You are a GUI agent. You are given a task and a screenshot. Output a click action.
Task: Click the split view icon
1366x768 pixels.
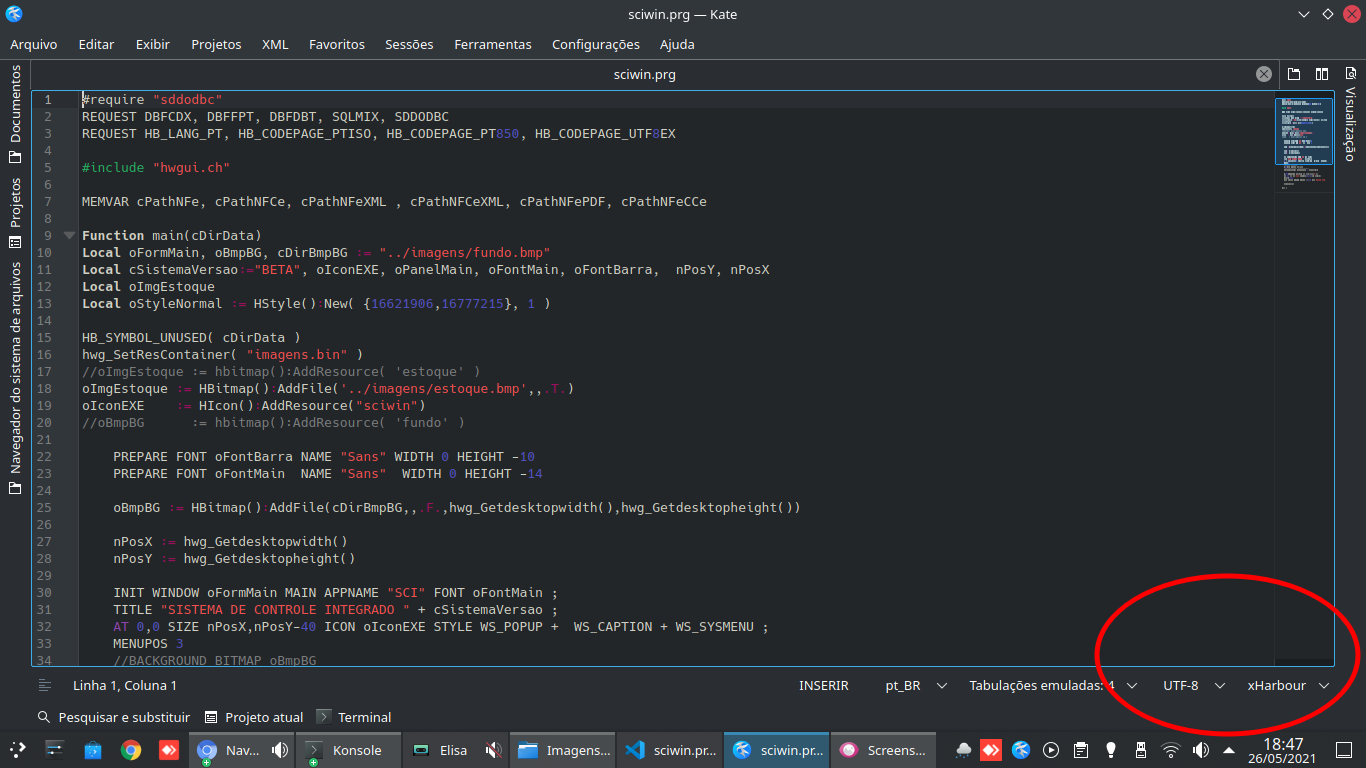pyautogui.click(x=1322, y=74)
